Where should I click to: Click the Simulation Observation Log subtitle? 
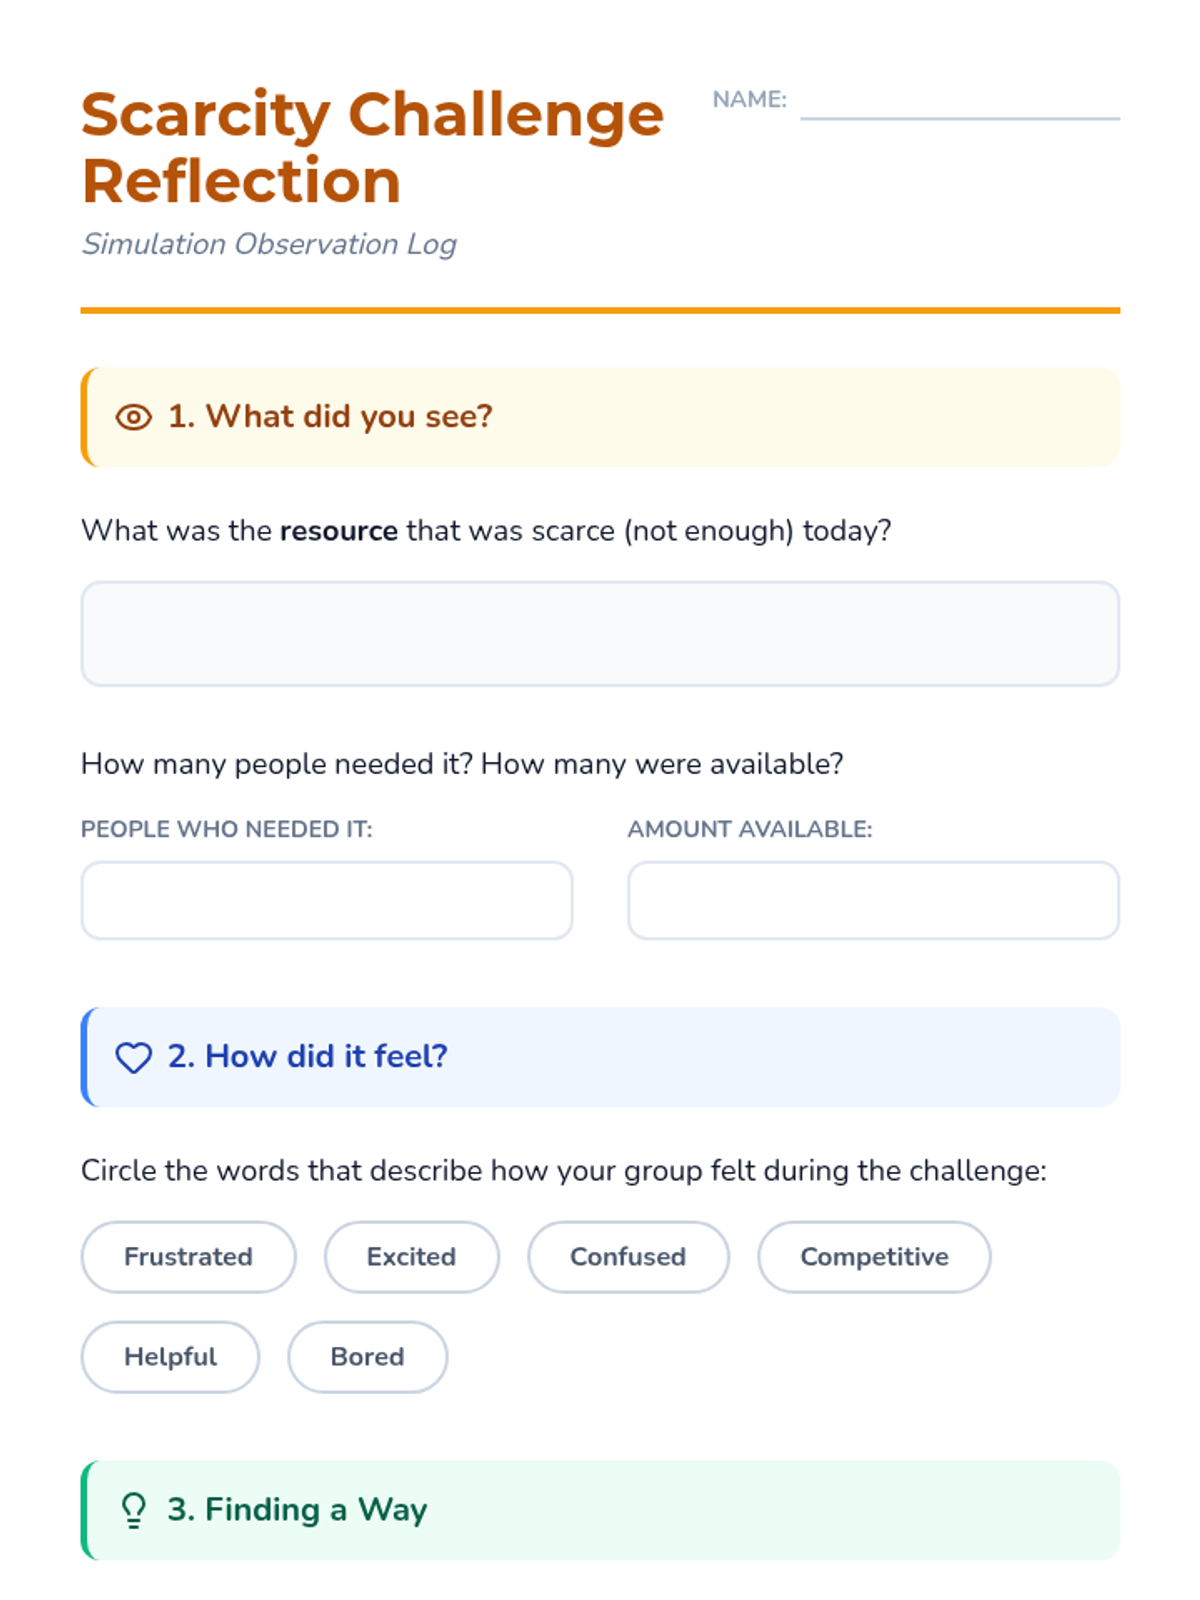(x=269, y=244)
